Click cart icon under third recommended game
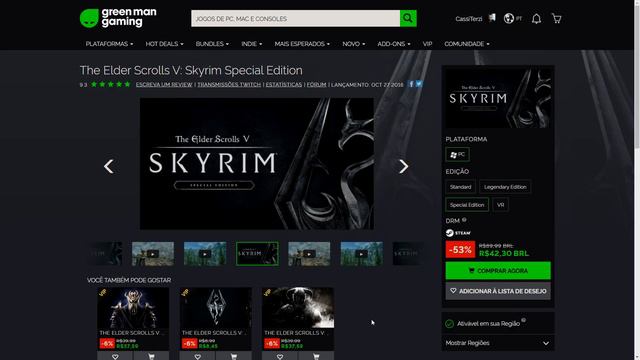 click(x=316, y=356)
